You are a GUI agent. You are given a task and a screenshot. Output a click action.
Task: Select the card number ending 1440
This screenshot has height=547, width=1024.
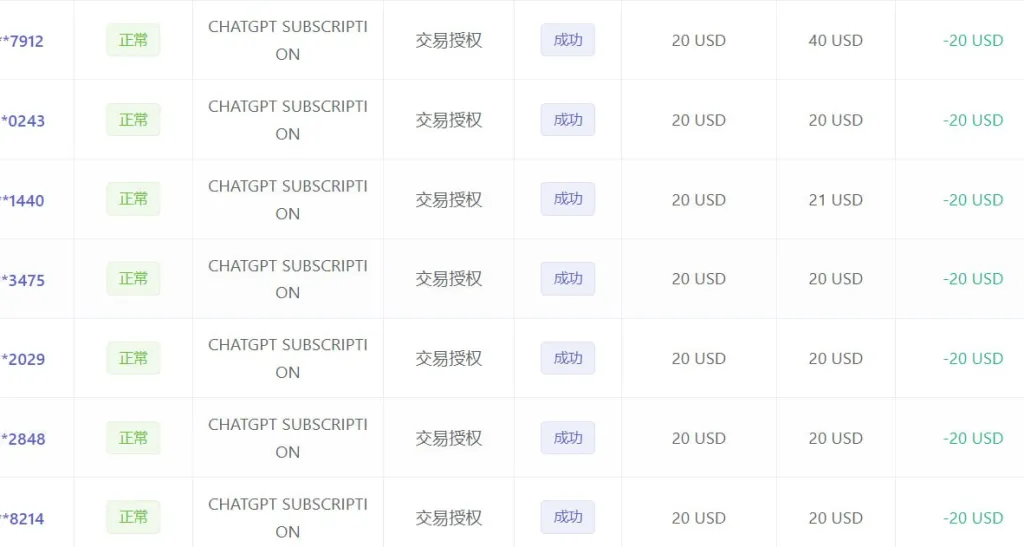point(23,200)
